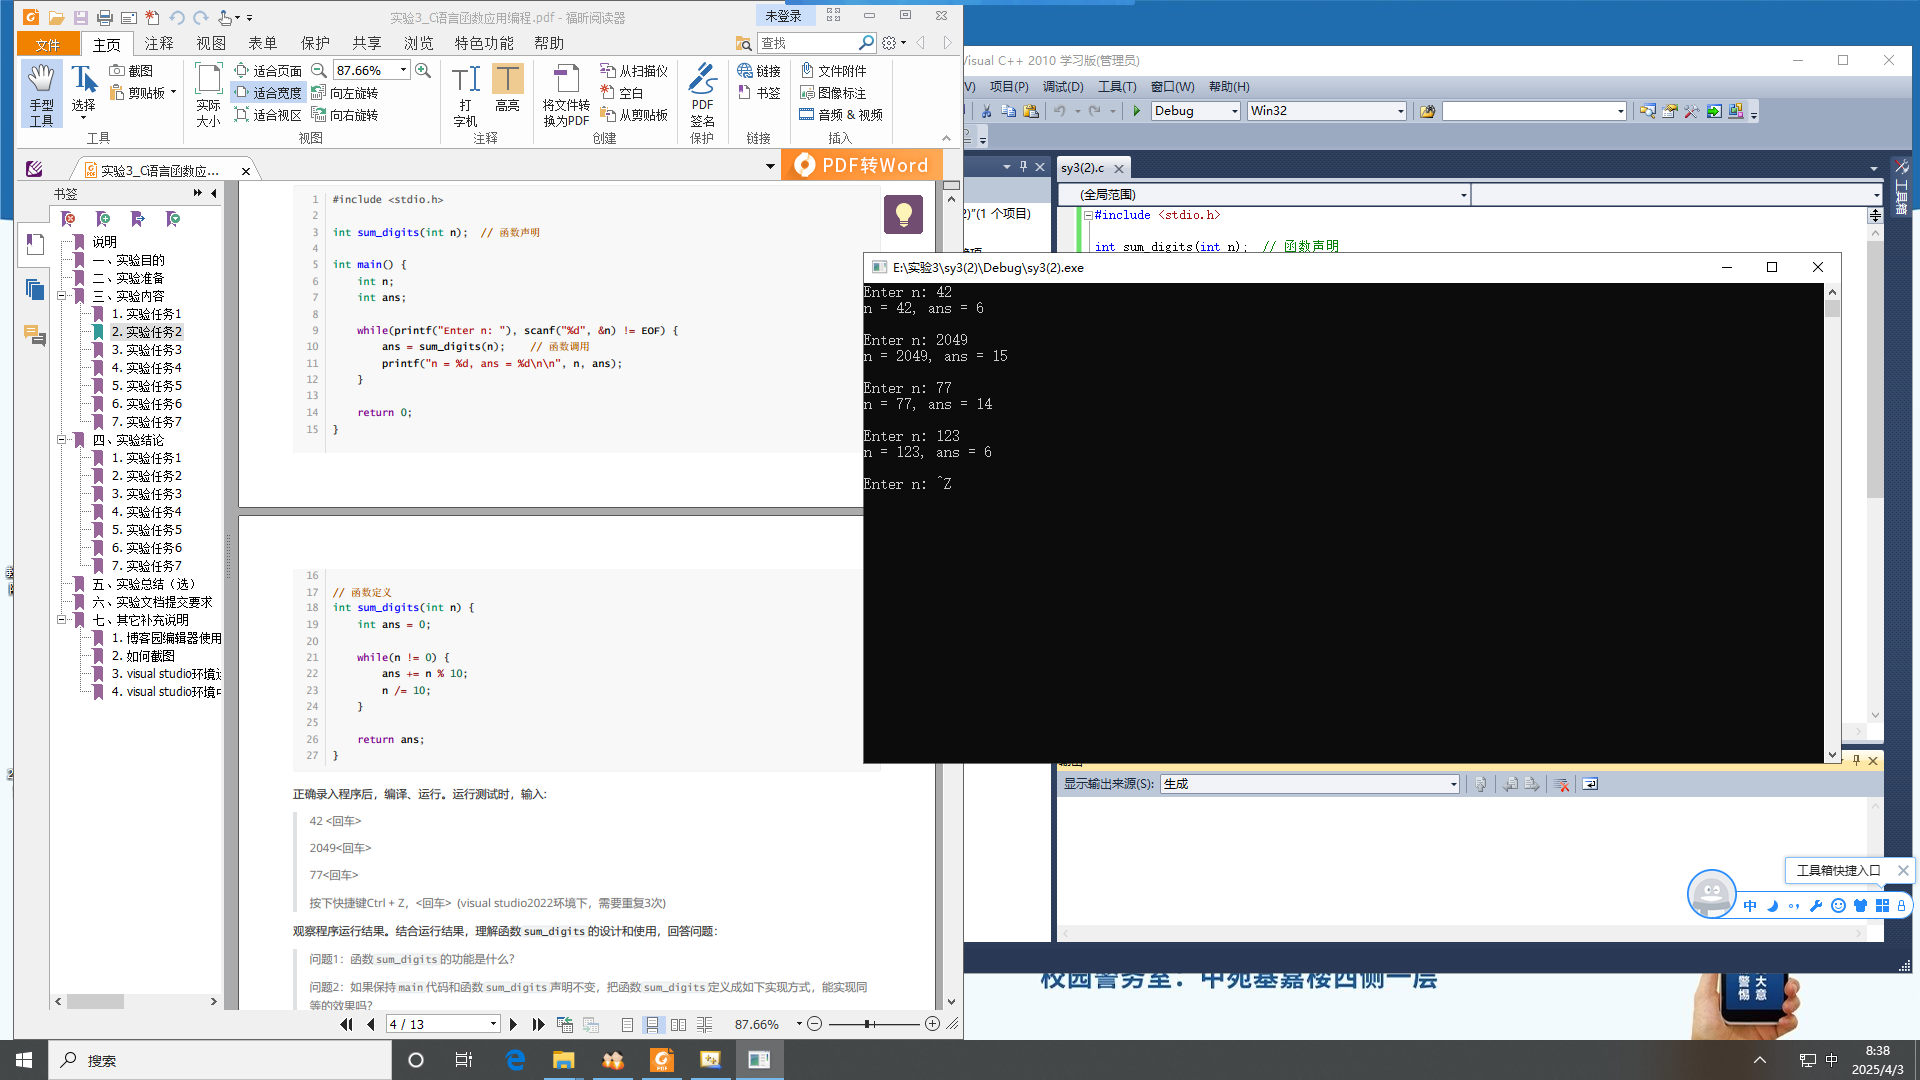1920x1080 pixels.
Task: Open the Debug configuration dropdown
Action: 1234,111
